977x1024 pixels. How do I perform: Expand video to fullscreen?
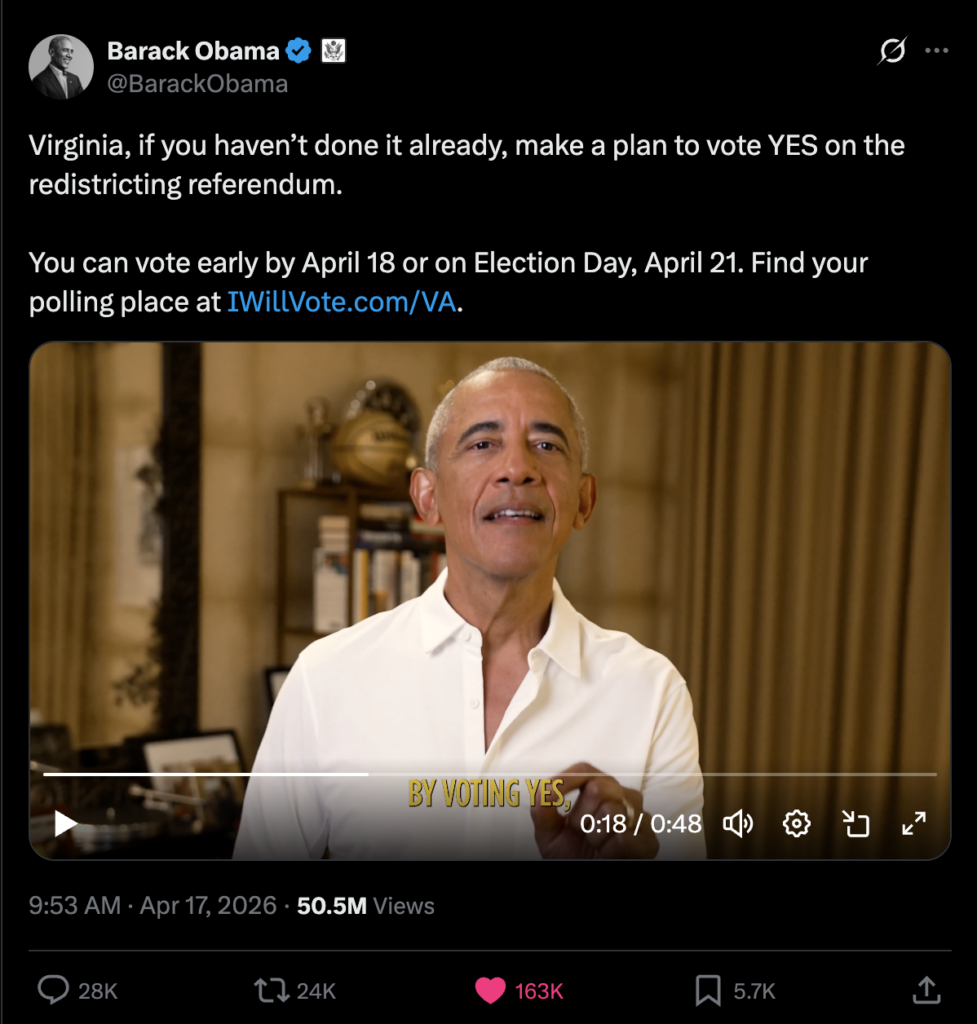coord(914,823)
